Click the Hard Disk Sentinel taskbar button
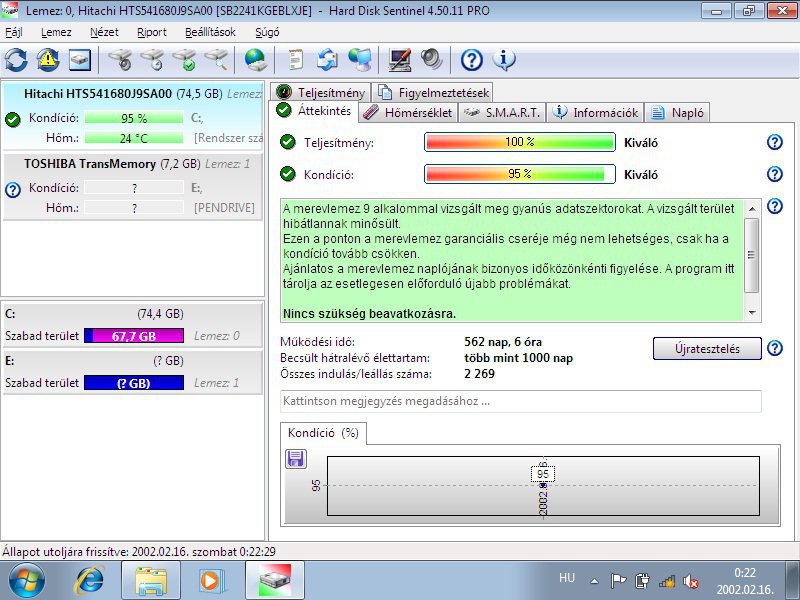 point(275,581)
